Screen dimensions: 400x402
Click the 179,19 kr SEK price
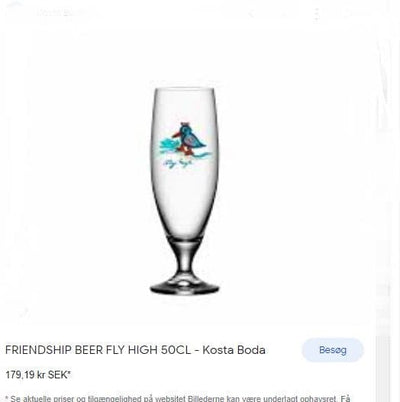(x=38, y=375)
